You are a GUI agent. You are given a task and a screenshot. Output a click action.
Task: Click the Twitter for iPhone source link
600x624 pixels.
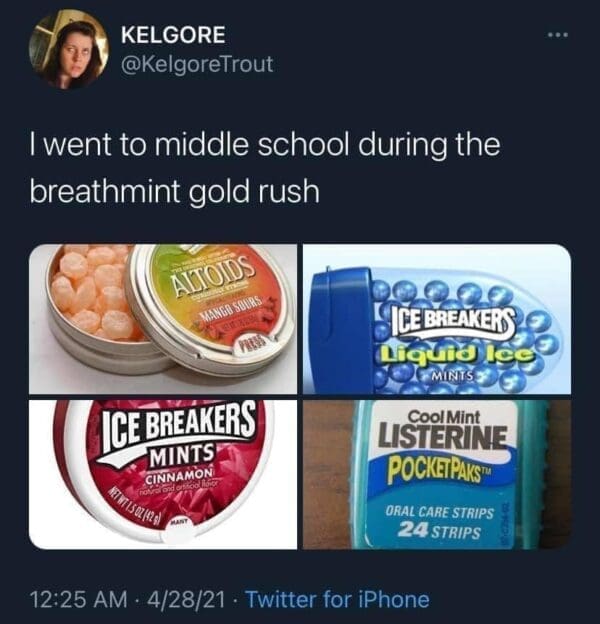tap(338, 599)
